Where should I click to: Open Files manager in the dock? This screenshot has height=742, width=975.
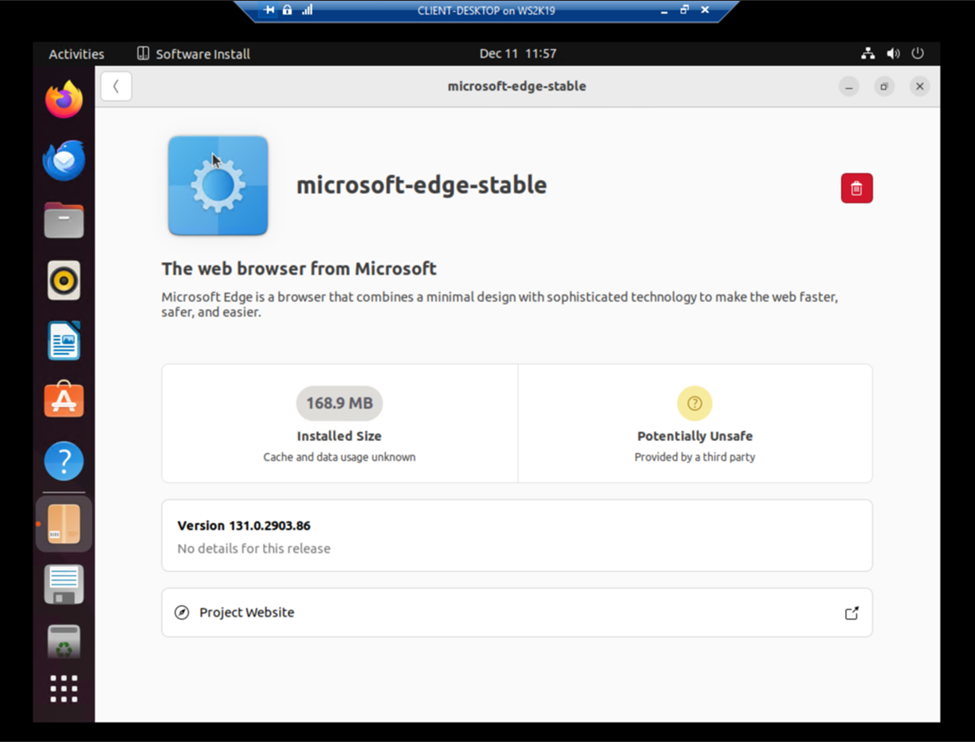tap(64, 220)
